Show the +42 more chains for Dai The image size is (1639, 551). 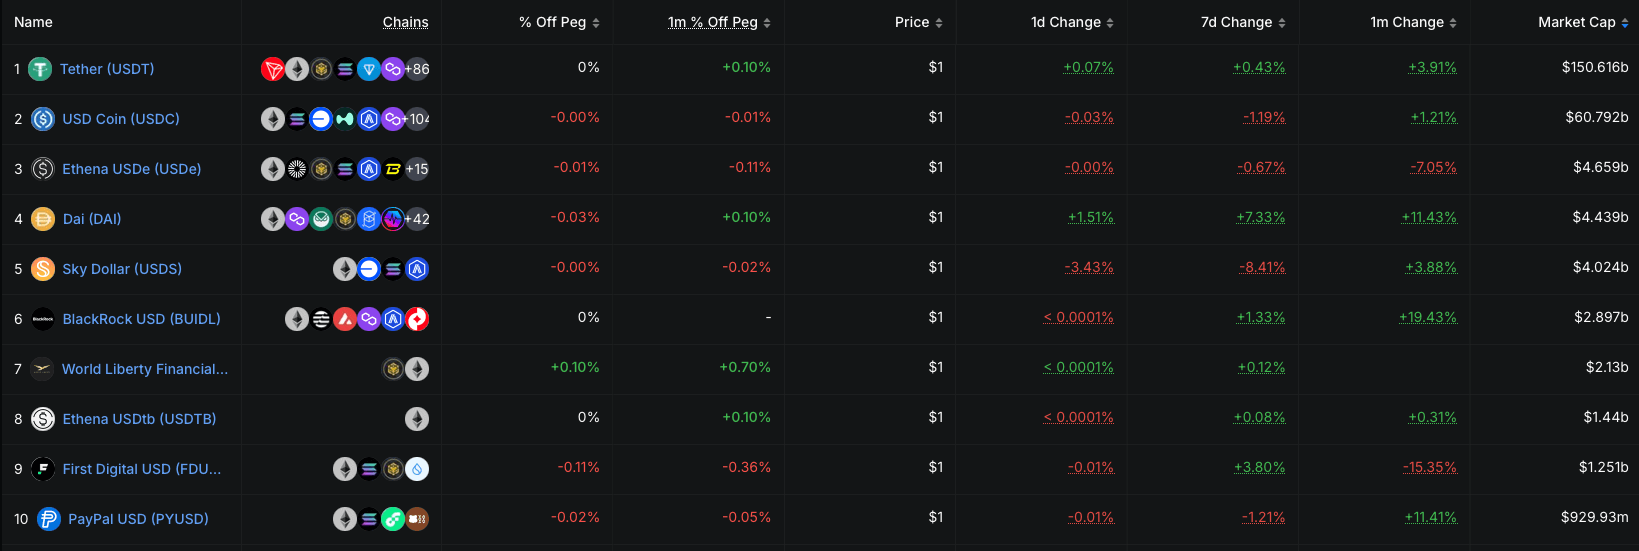point(417,219)
